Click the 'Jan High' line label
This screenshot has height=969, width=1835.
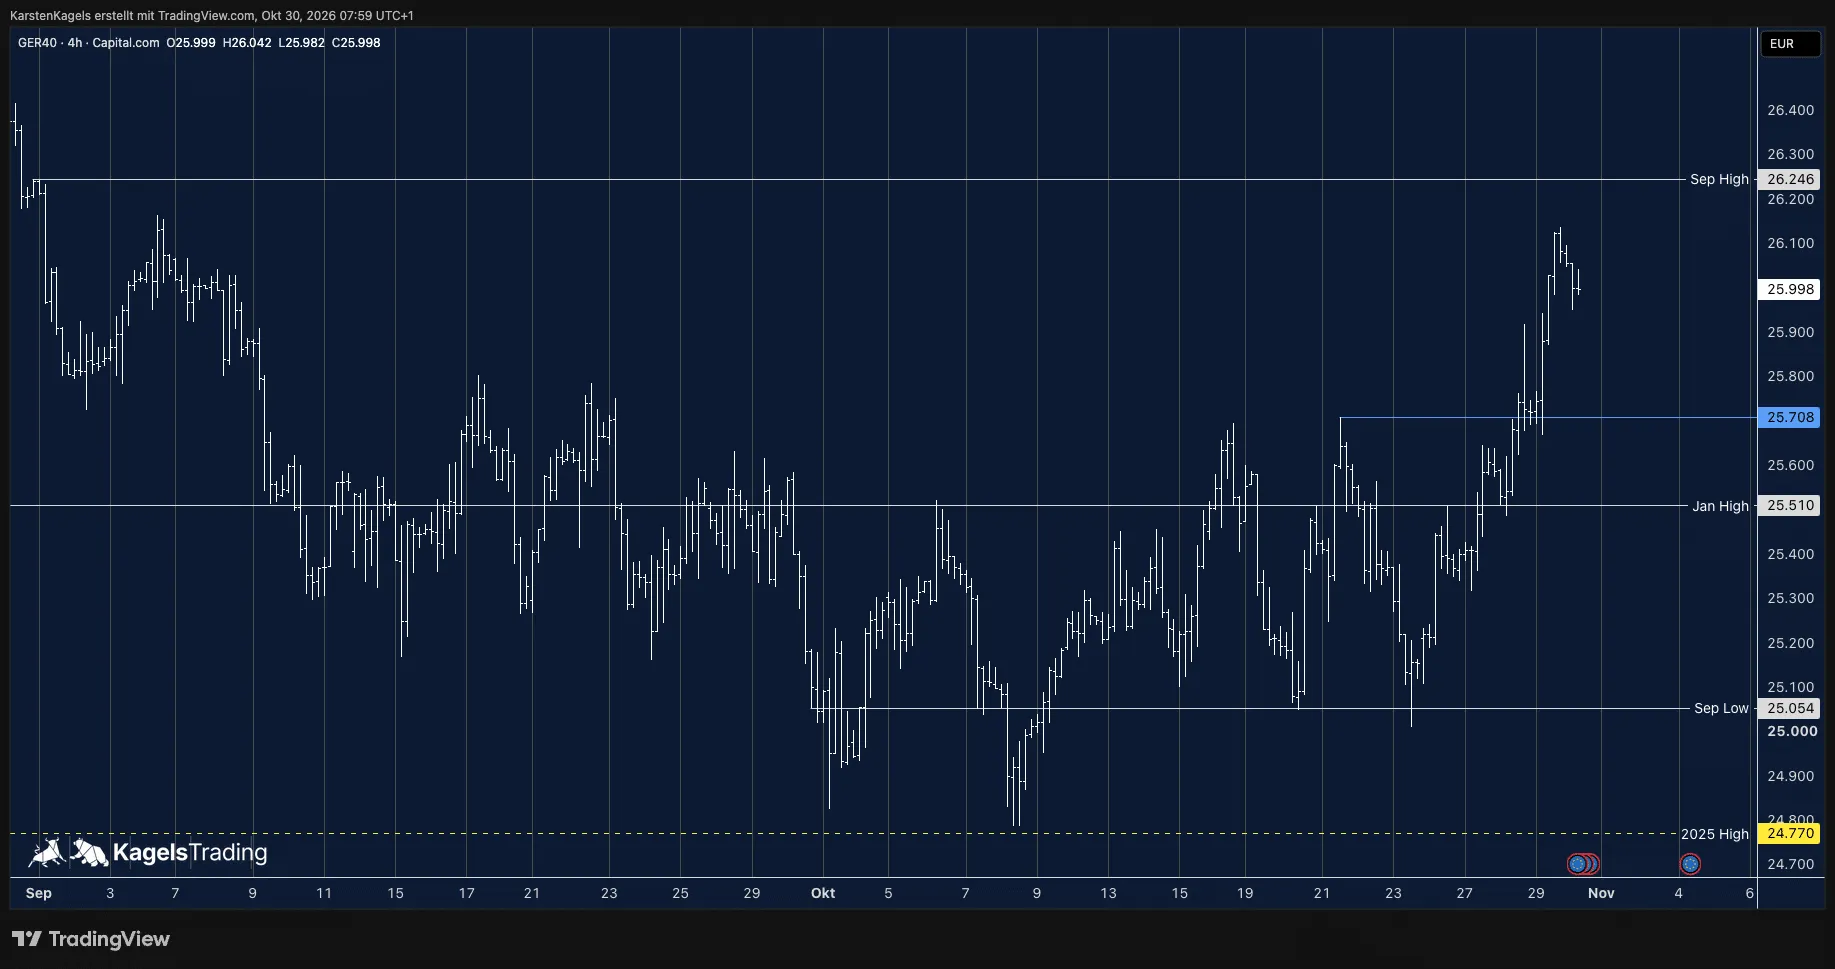[1720, 506]
